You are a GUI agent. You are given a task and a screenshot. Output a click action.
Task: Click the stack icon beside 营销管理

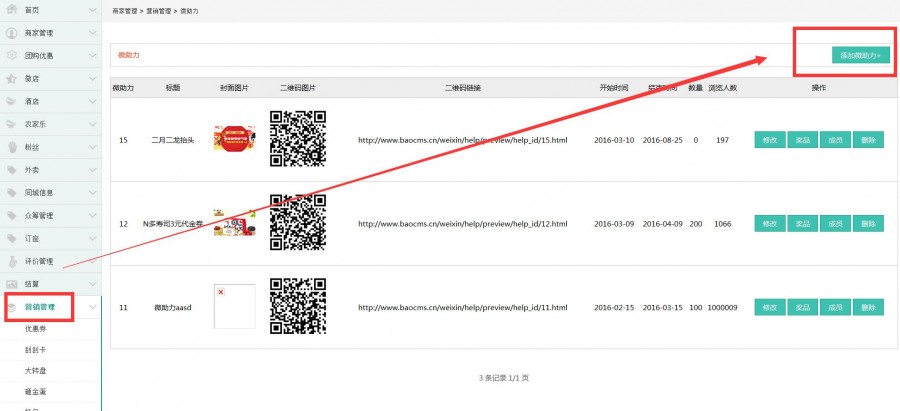(x=11, y=307)
